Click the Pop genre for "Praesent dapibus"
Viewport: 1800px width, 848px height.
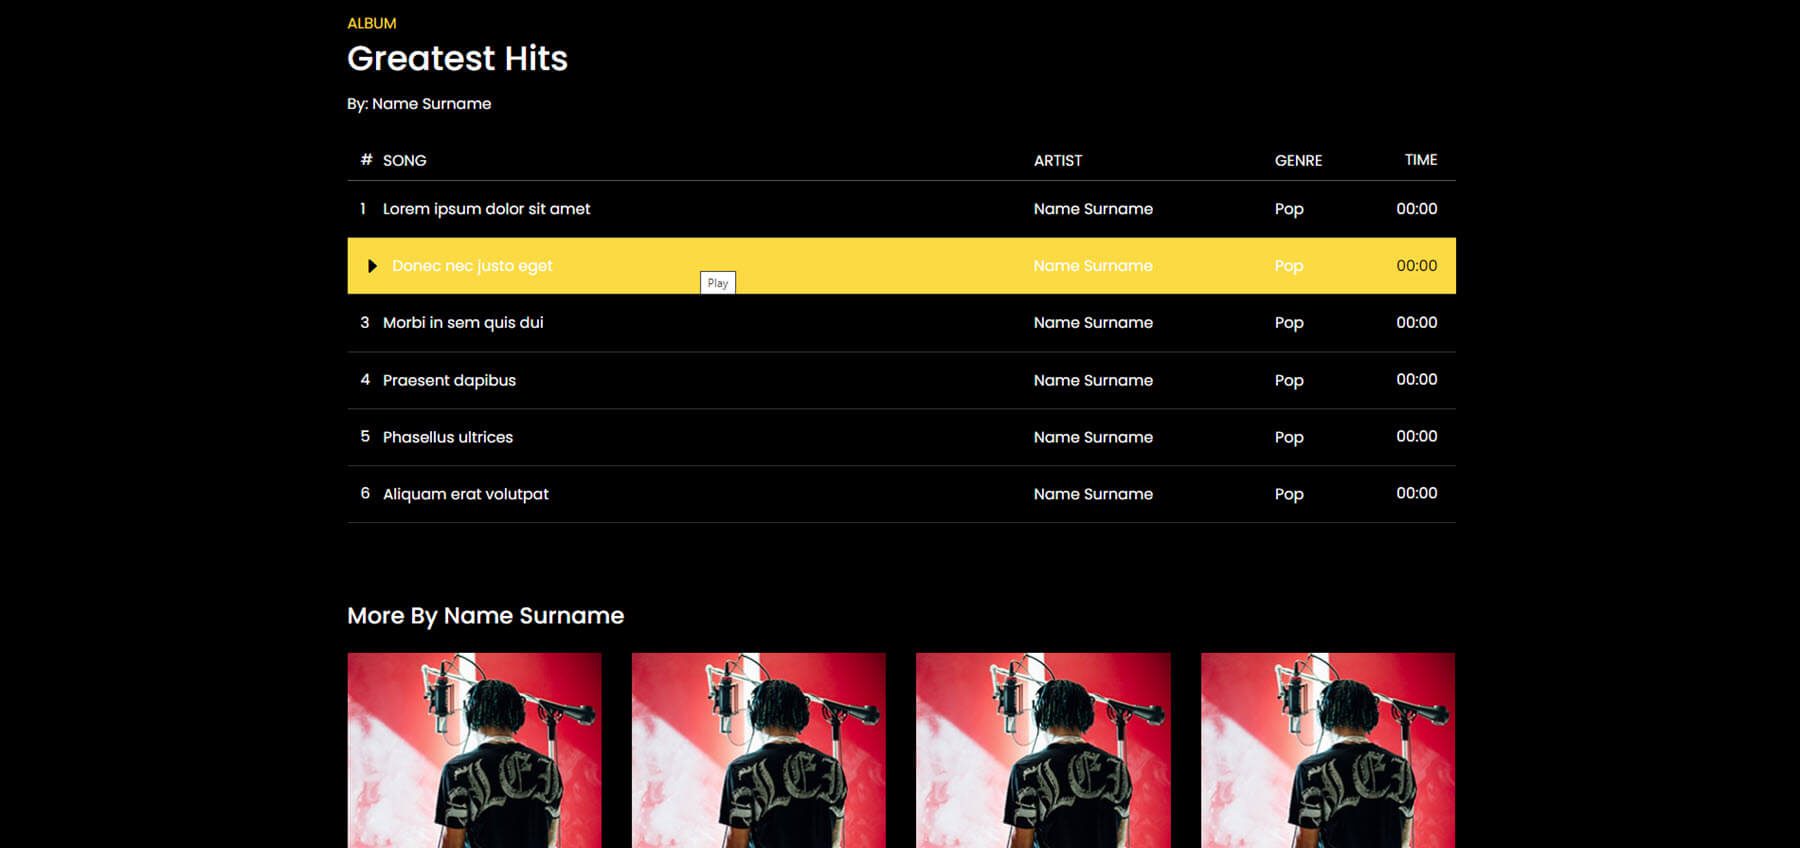1289,380
